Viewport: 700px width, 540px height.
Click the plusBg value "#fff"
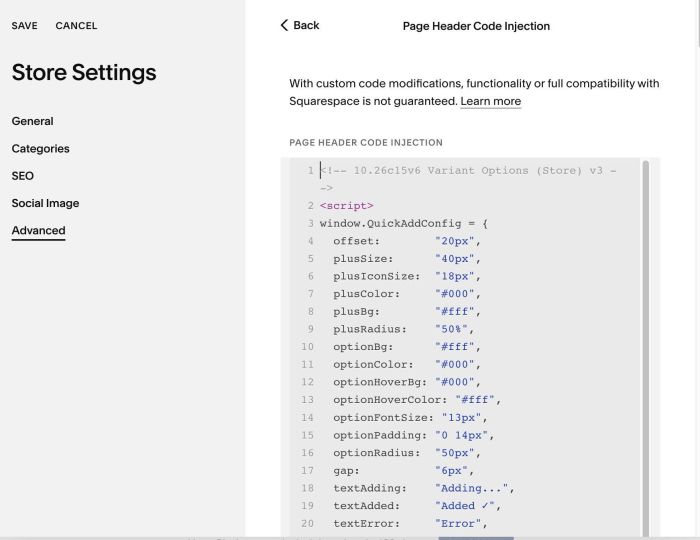454,312
